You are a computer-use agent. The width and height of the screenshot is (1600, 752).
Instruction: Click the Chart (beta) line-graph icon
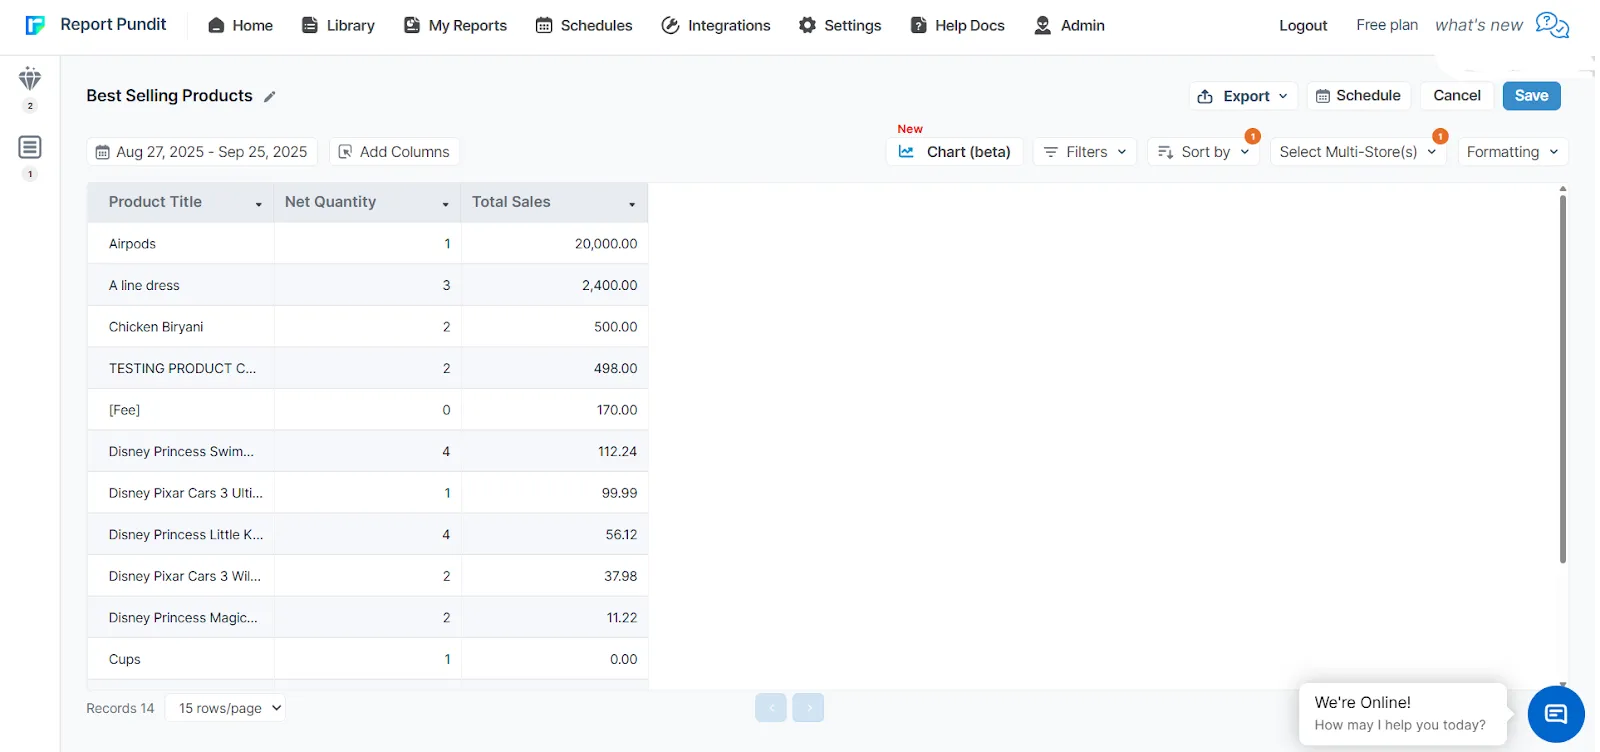(x=906, y=152)
